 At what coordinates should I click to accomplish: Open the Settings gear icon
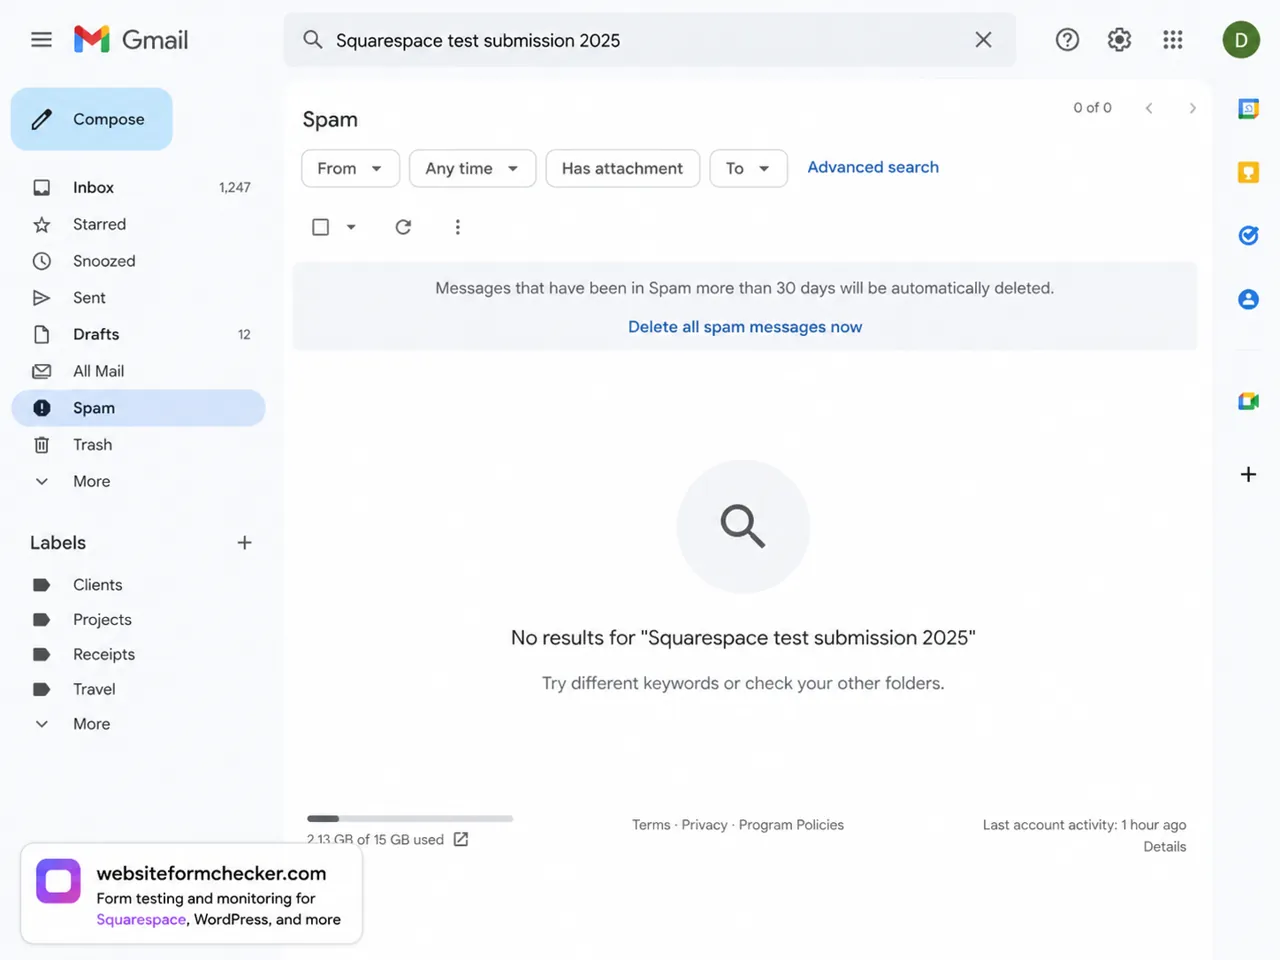pos(1119,40)
